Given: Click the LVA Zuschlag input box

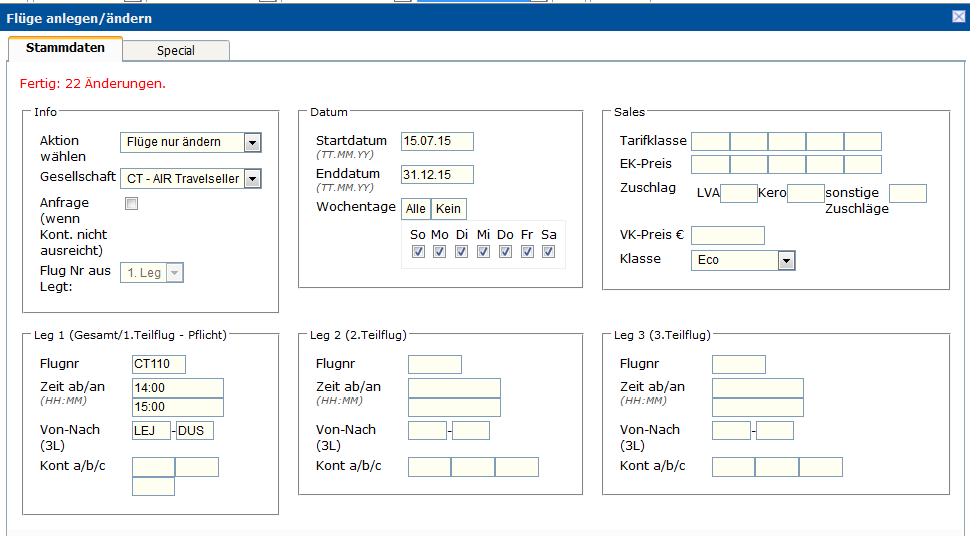Looking at the screenshot, I should [x=739, y=193].
